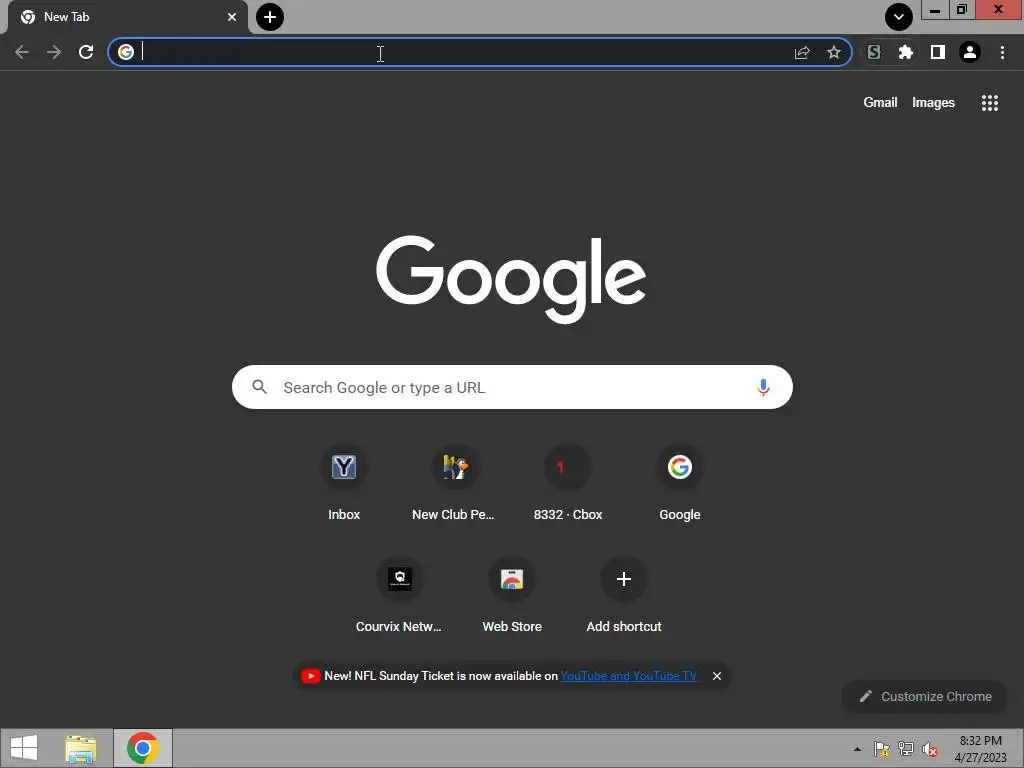Dismiss the NFL Sunday Ticket promo
Viewport: 1024px width, 768px height.
click(x=716, y=676)
